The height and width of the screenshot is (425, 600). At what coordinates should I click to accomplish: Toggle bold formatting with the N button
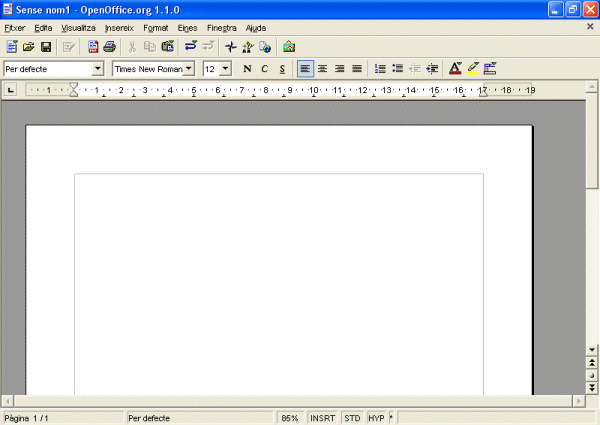pos(247,69)
